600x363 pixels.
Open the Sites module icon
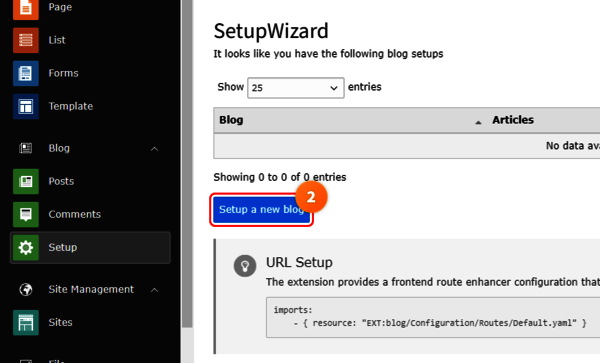click(26, 322)
